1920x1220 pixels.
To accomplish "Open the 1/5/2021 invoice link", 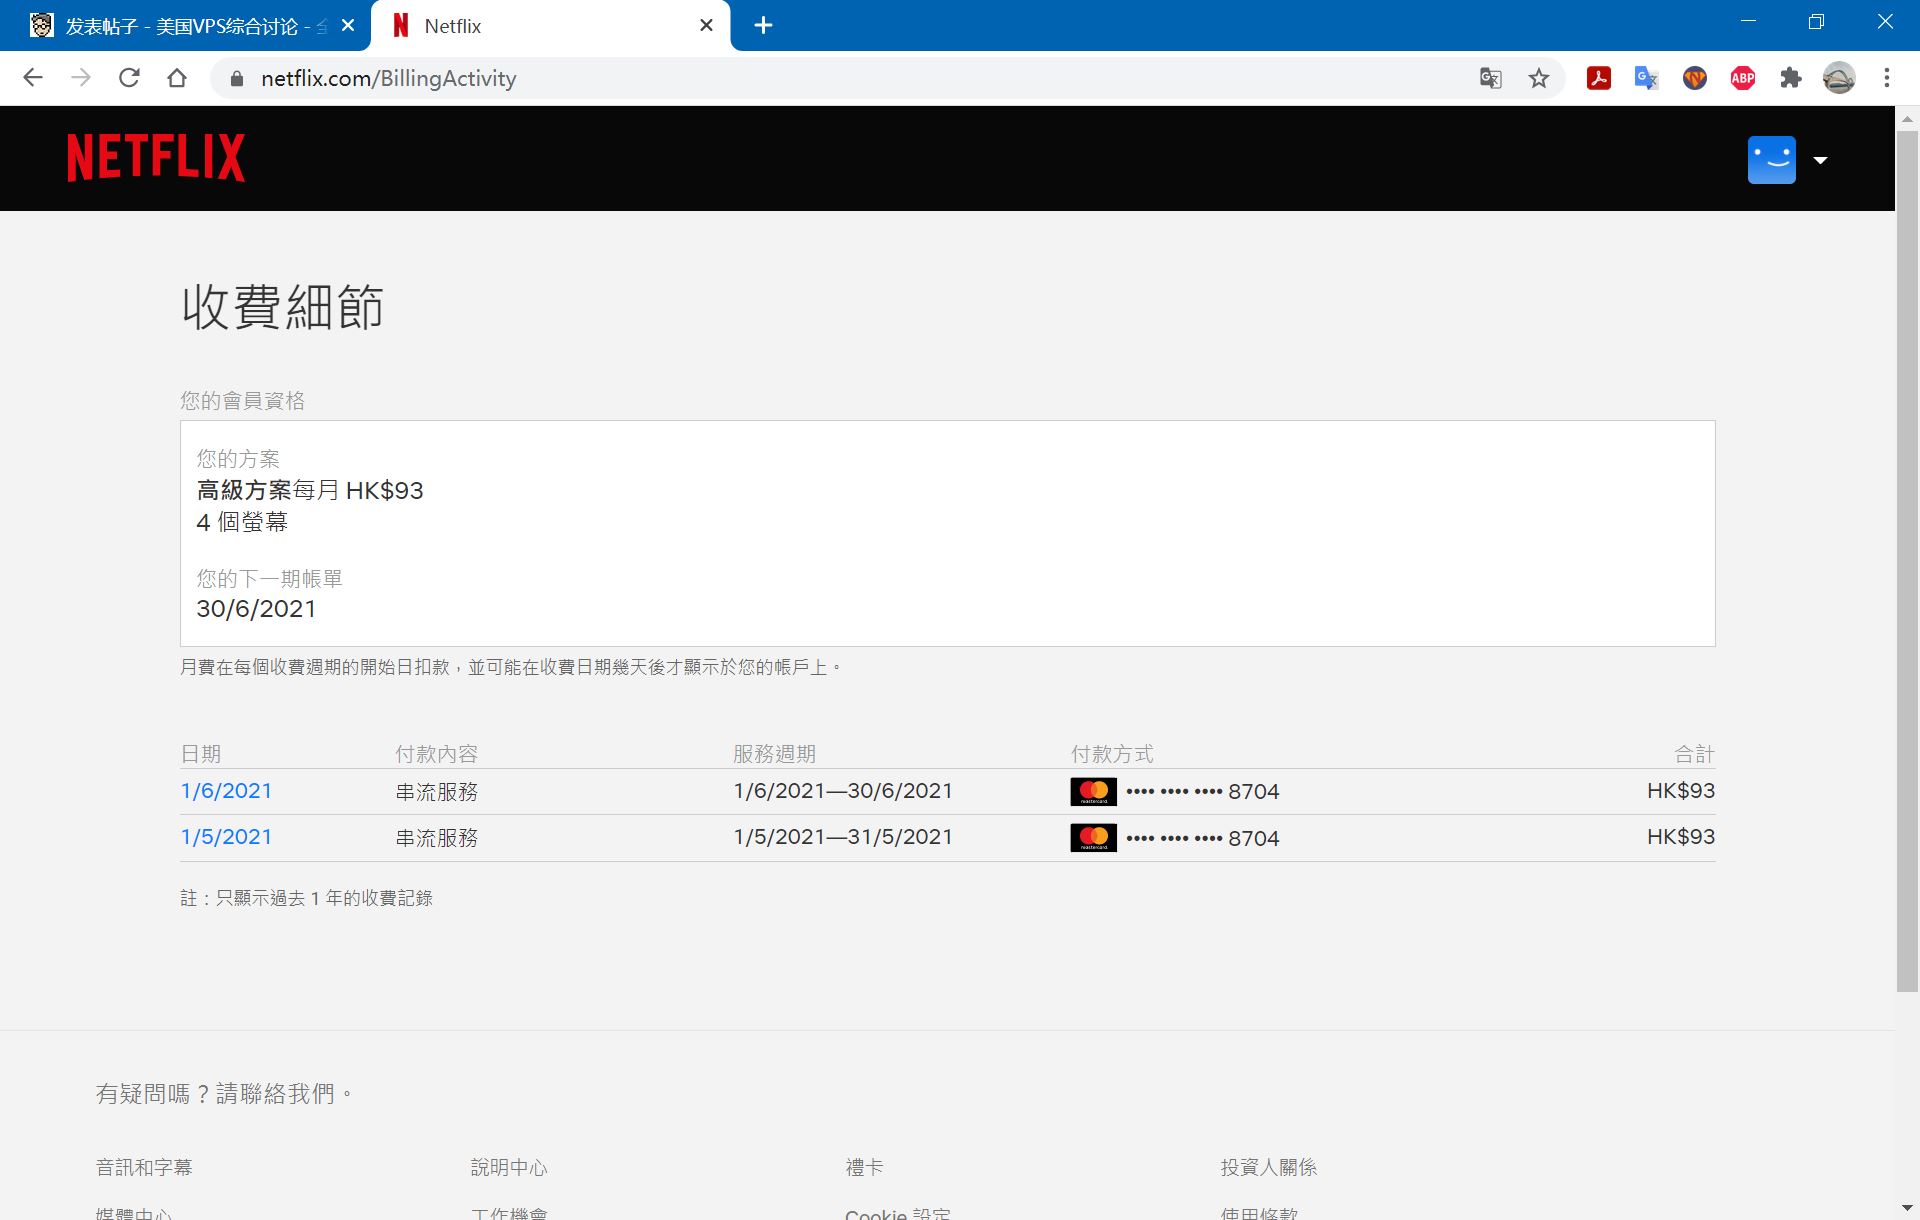I will point(226,837).
